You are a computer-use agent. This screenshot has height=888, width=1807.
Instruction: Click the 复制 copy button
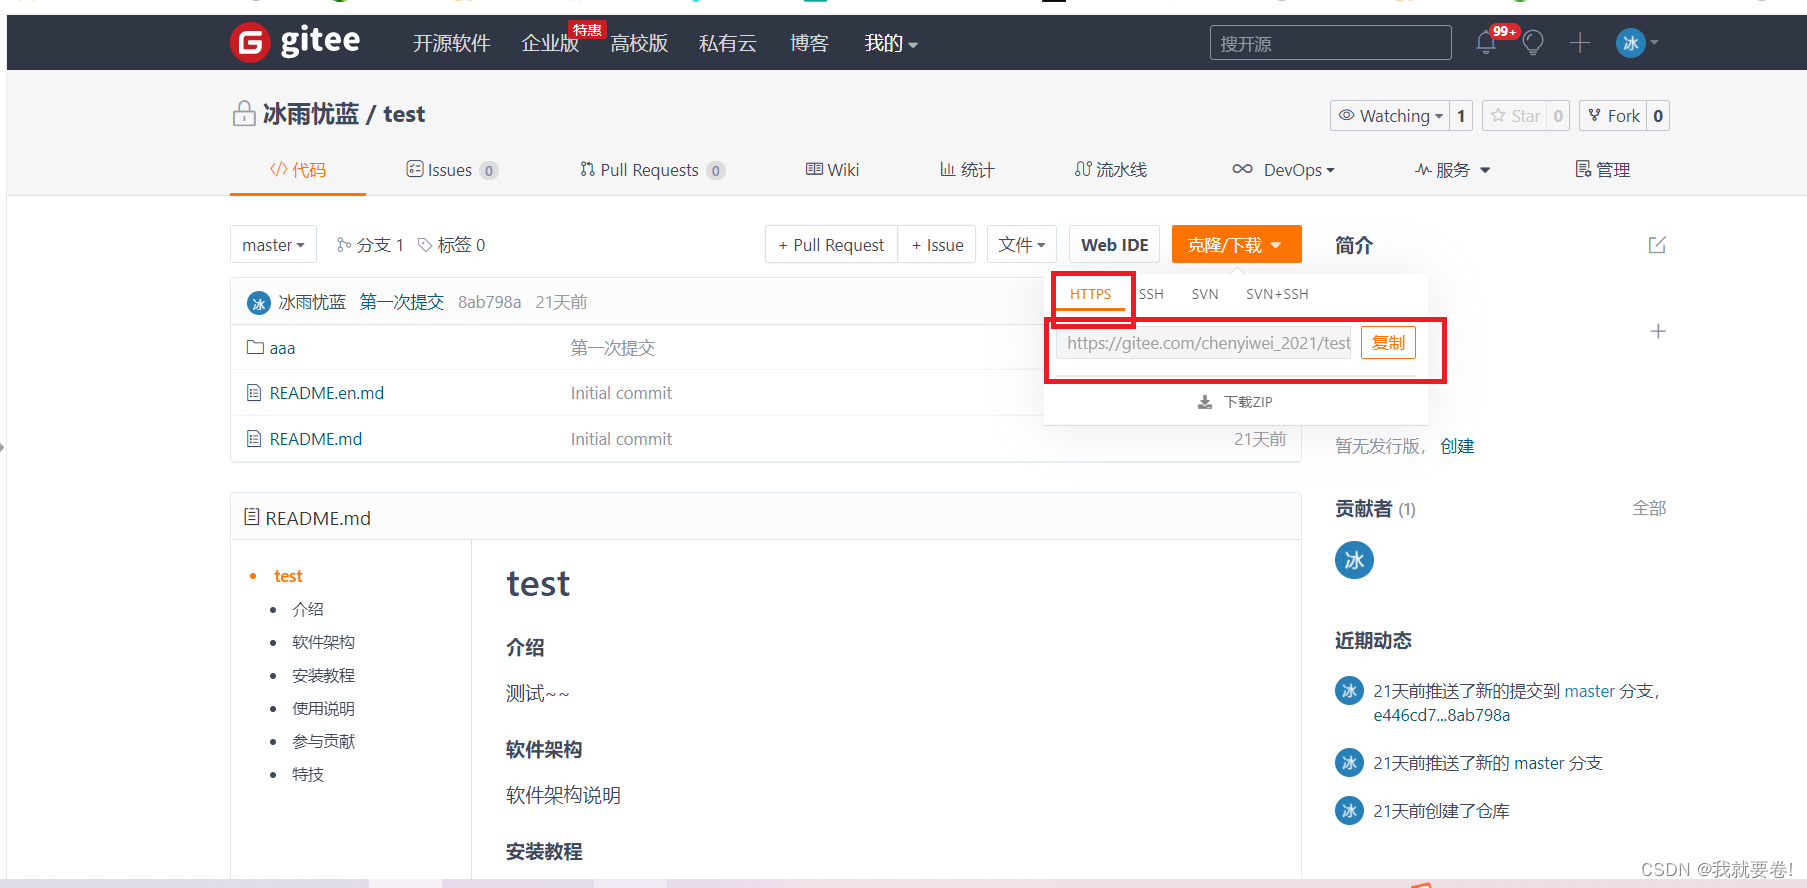tap(1388, 343)
